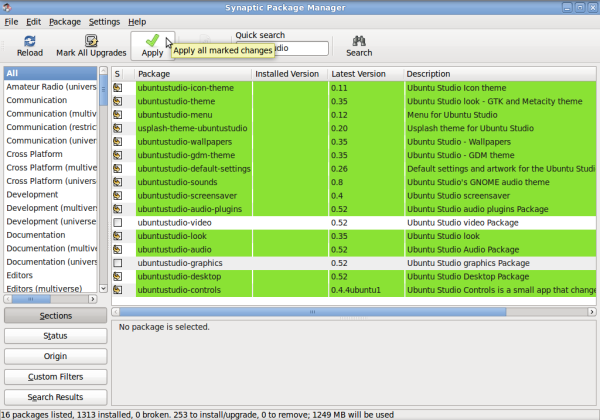Click status icon for usplash-theme-ubuntustudio
This screenshot has height=420, width=600.
click(x=118, y=128)
